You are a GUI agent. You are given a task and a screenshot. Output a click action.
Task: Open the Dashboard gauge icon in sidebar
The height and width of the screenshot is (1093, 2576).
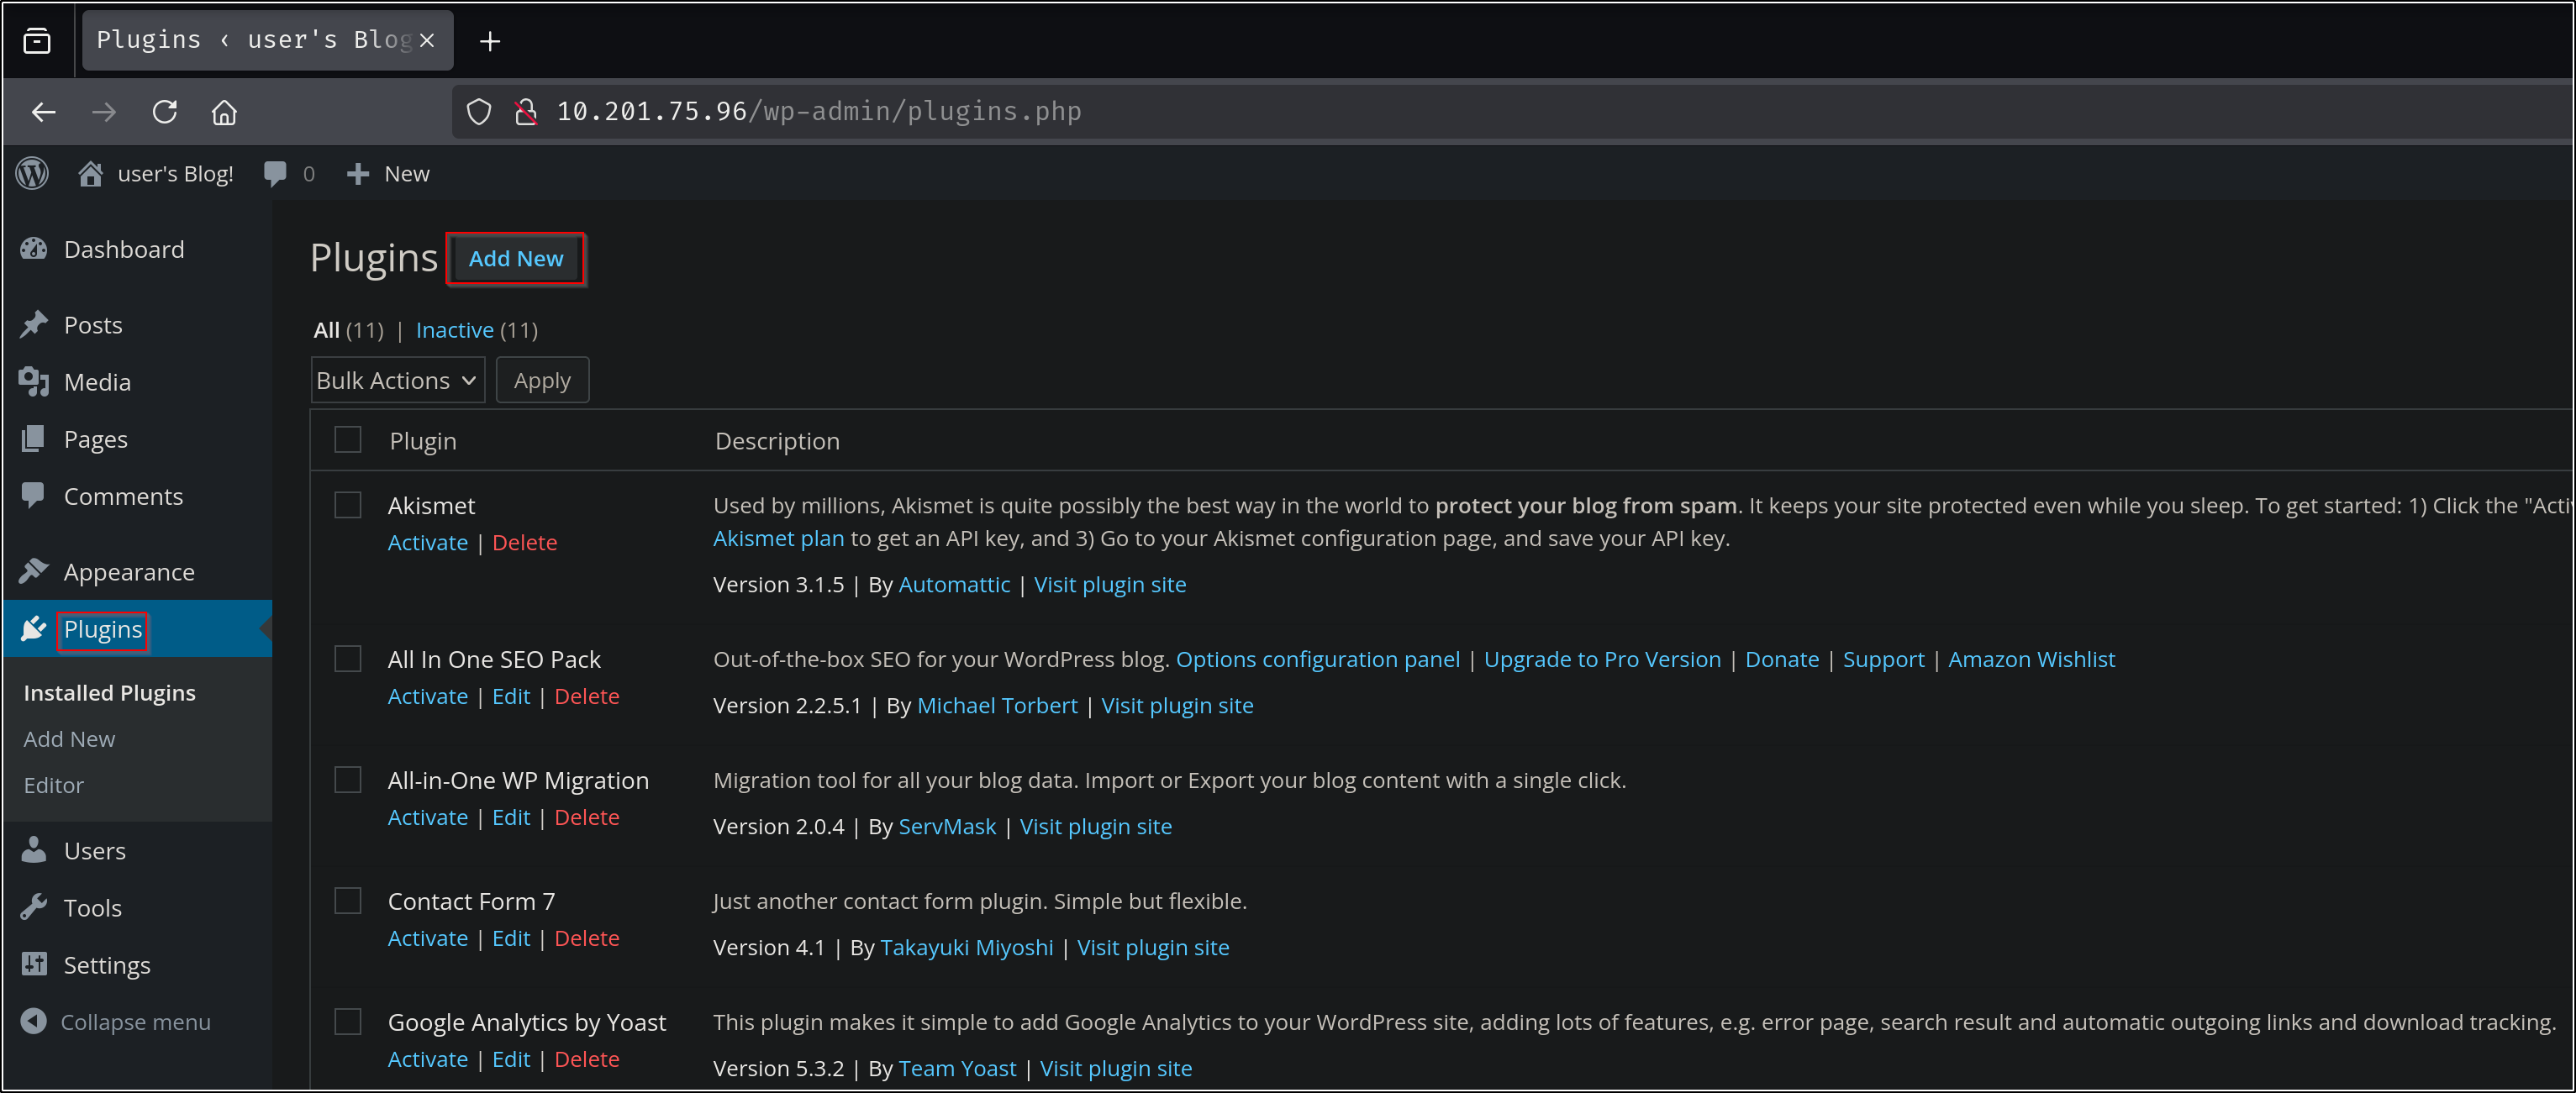(34, 249)
